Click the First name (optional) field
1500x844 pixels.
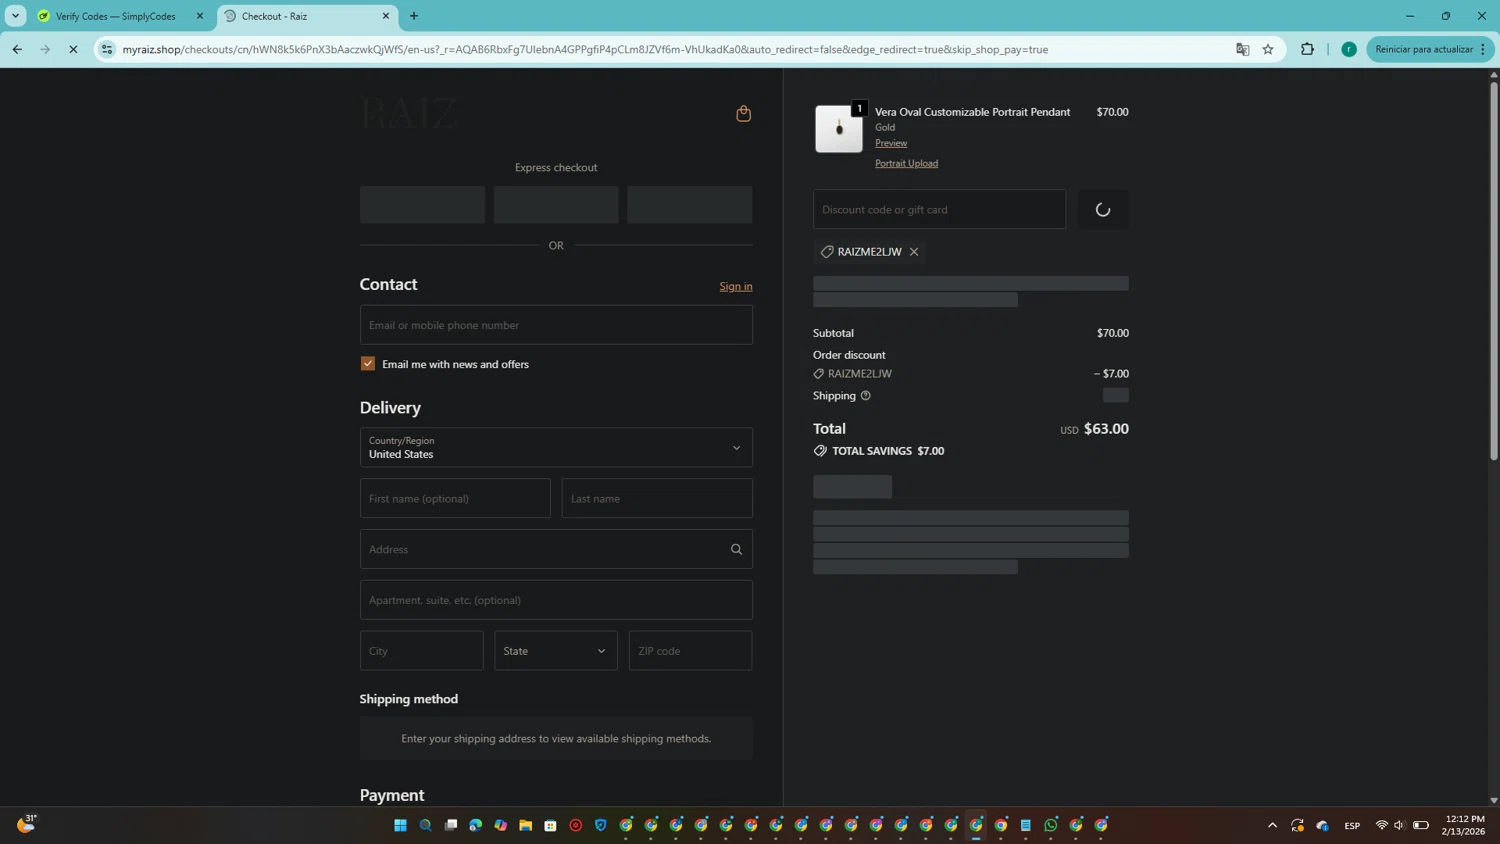tap(455, 498)
